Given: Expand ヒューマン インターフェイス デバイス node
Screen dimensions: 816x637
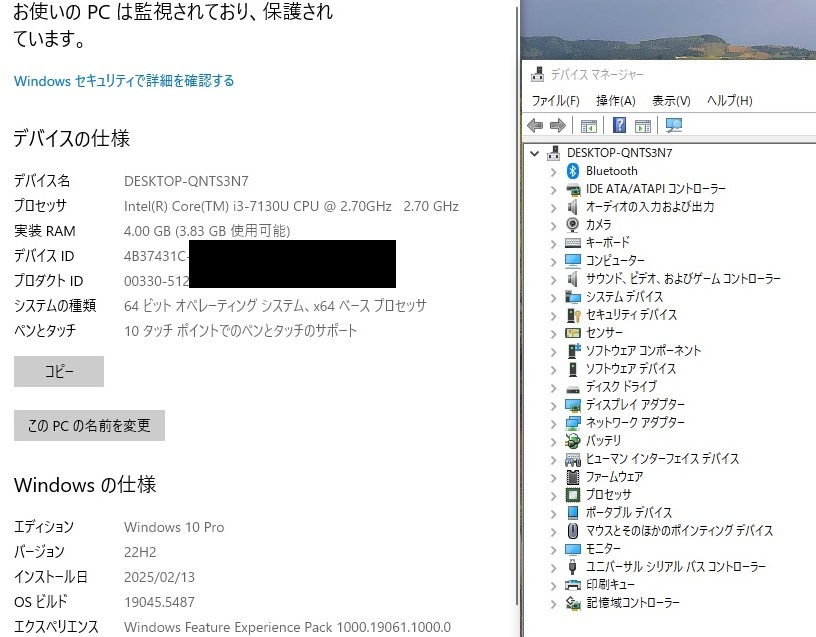Looking at the screenshot, I should [553, 460].
